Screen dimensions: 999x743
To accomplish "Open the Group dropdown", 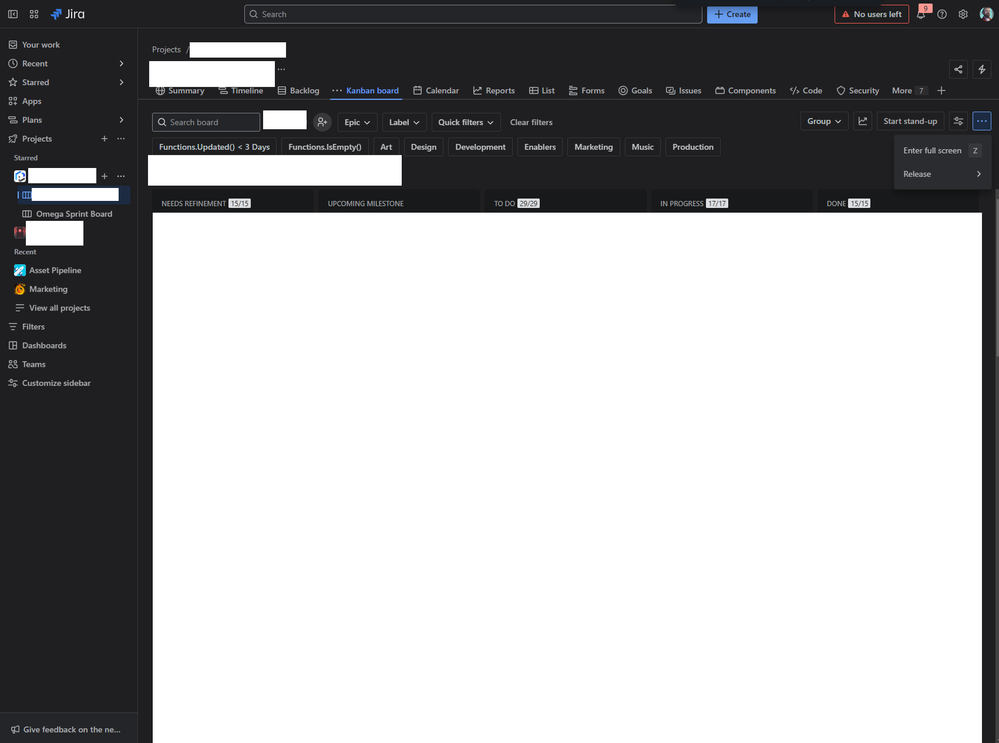I will (x=823, y=121).
